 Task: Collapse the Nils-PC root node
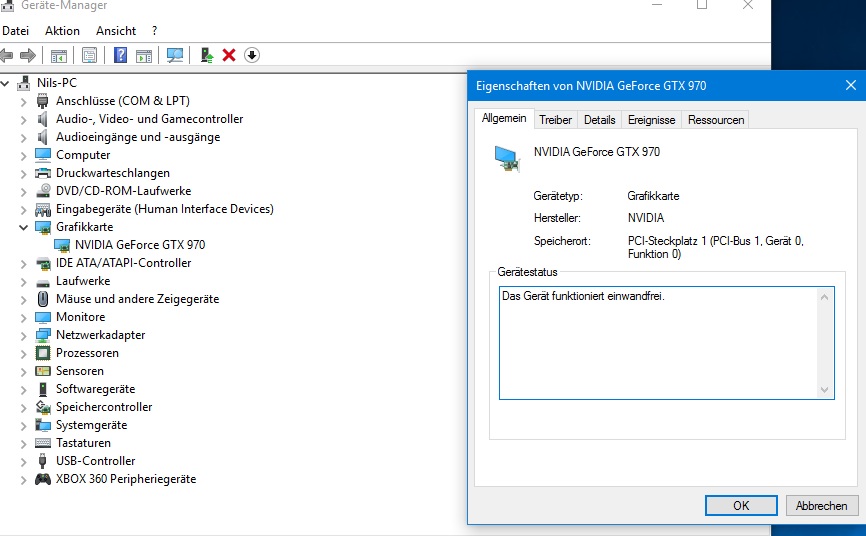click(x=5, y=83)
